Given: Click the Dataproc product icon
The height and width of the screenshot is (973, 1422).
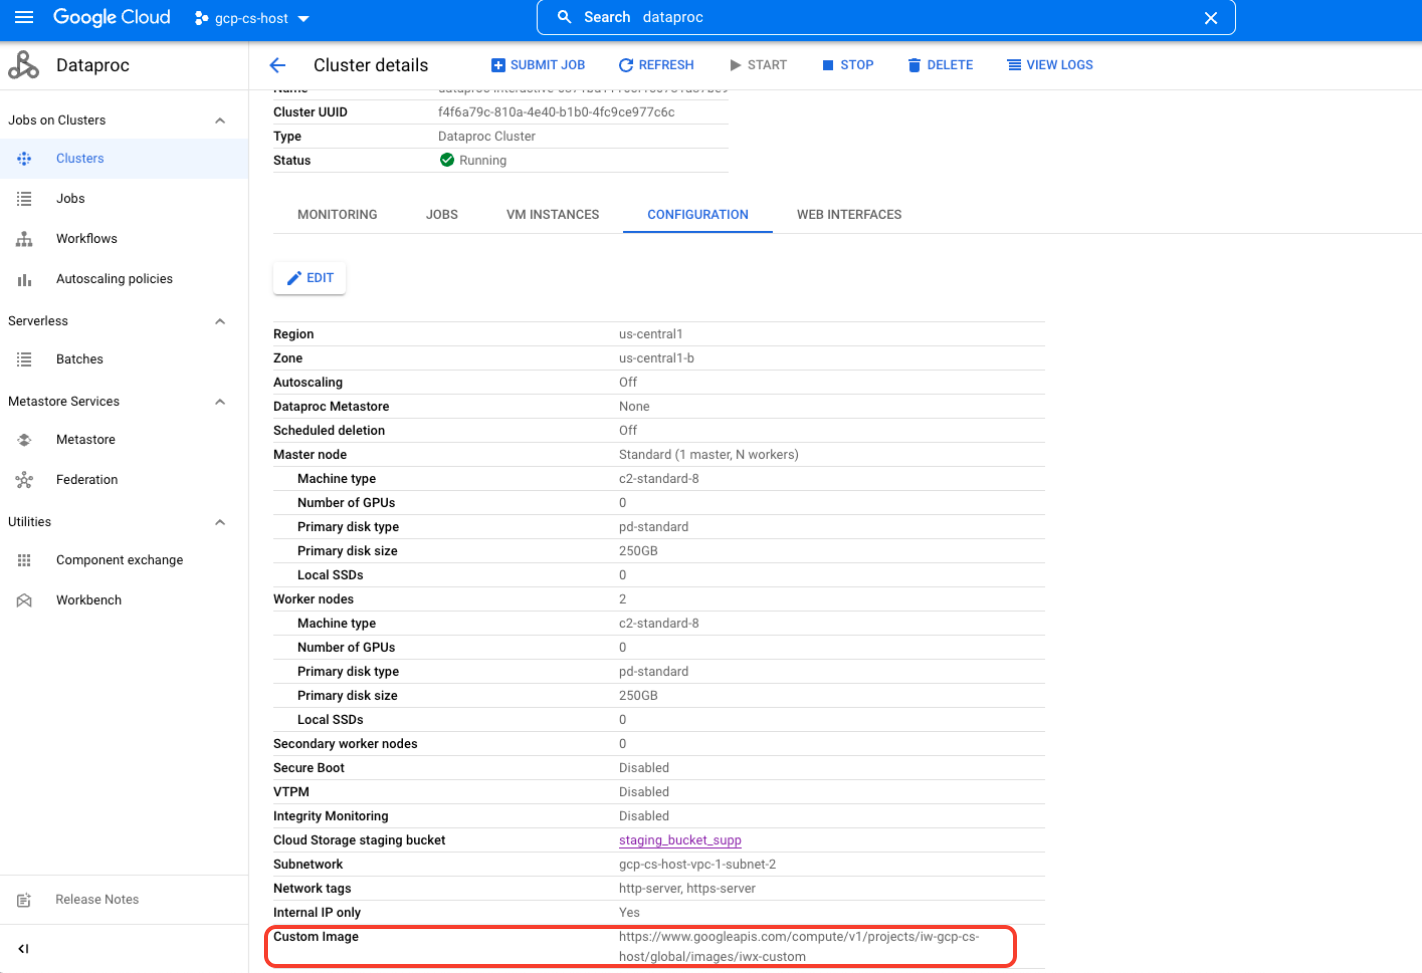Looking at the screenshot, I should coord(24,65).
